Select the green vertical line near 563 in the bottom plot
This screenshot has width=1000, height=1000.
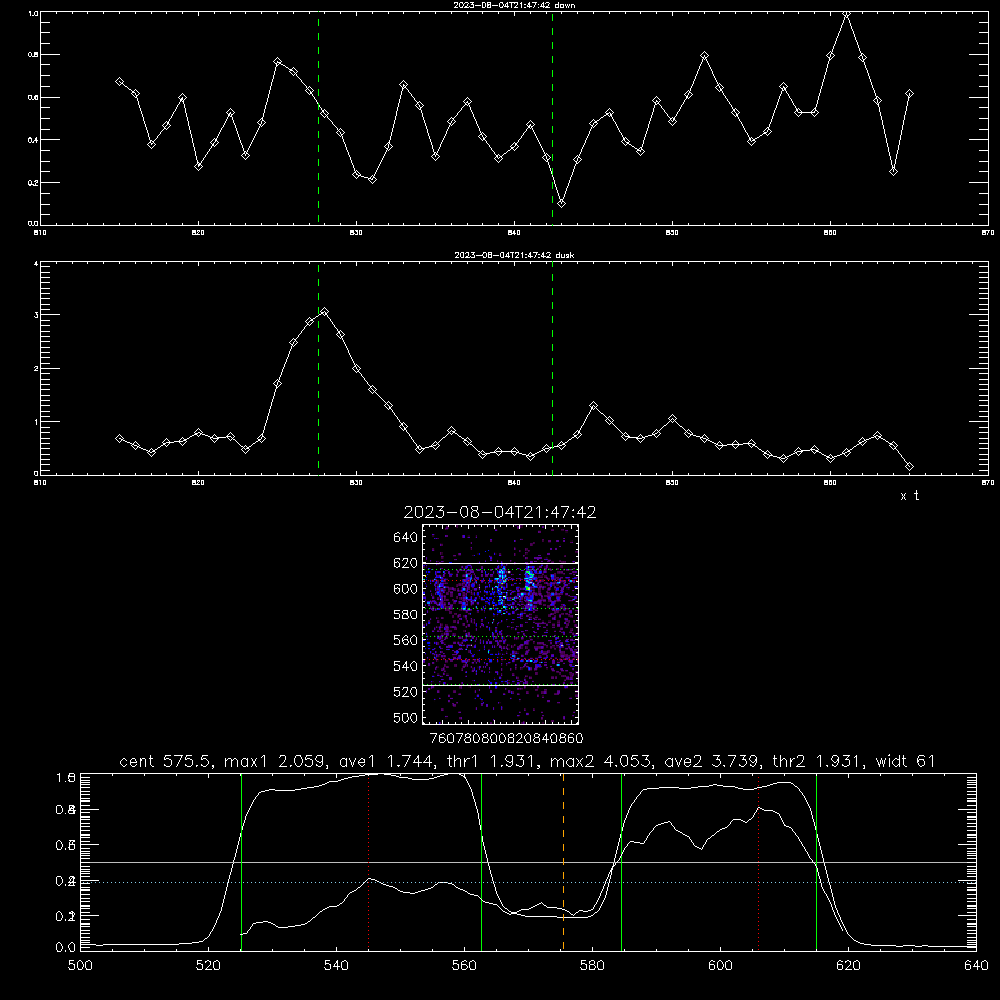[482, 862]
